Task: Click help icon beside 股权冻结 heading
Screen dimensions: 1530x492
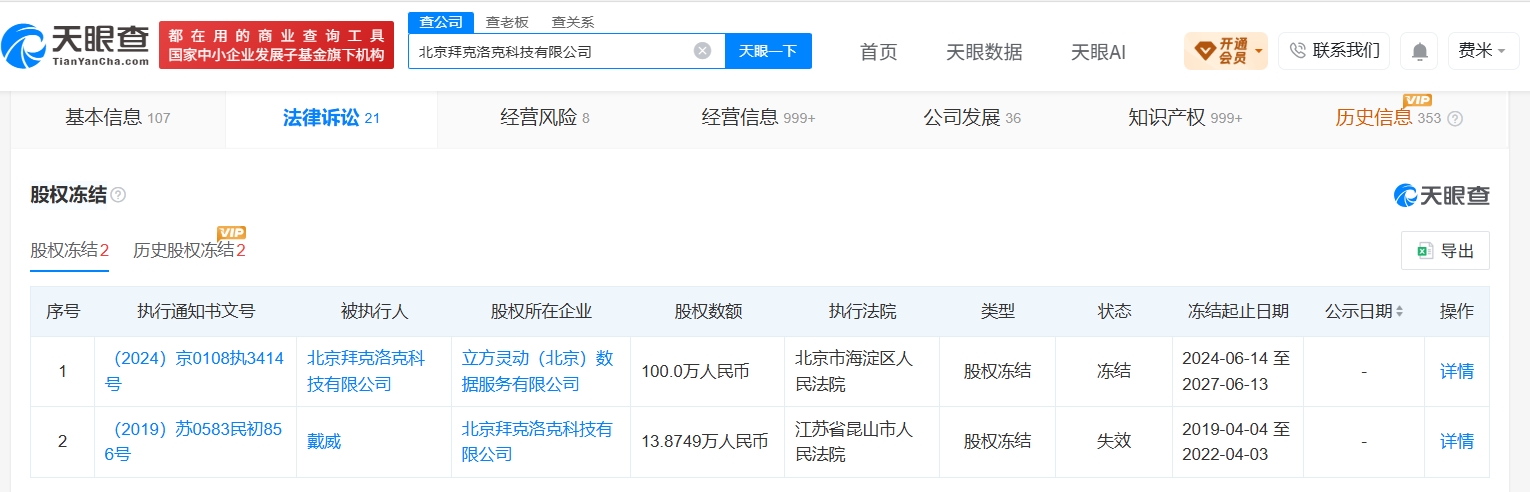Action: click(x=118, y=195)
